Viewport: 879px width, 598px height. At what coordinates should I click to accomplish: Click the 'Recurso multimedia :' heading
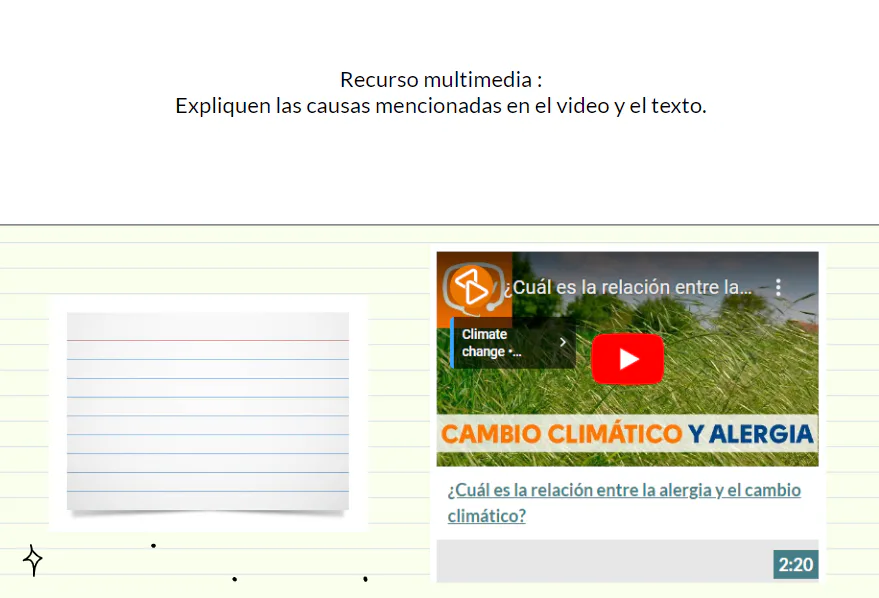point(440,80)
